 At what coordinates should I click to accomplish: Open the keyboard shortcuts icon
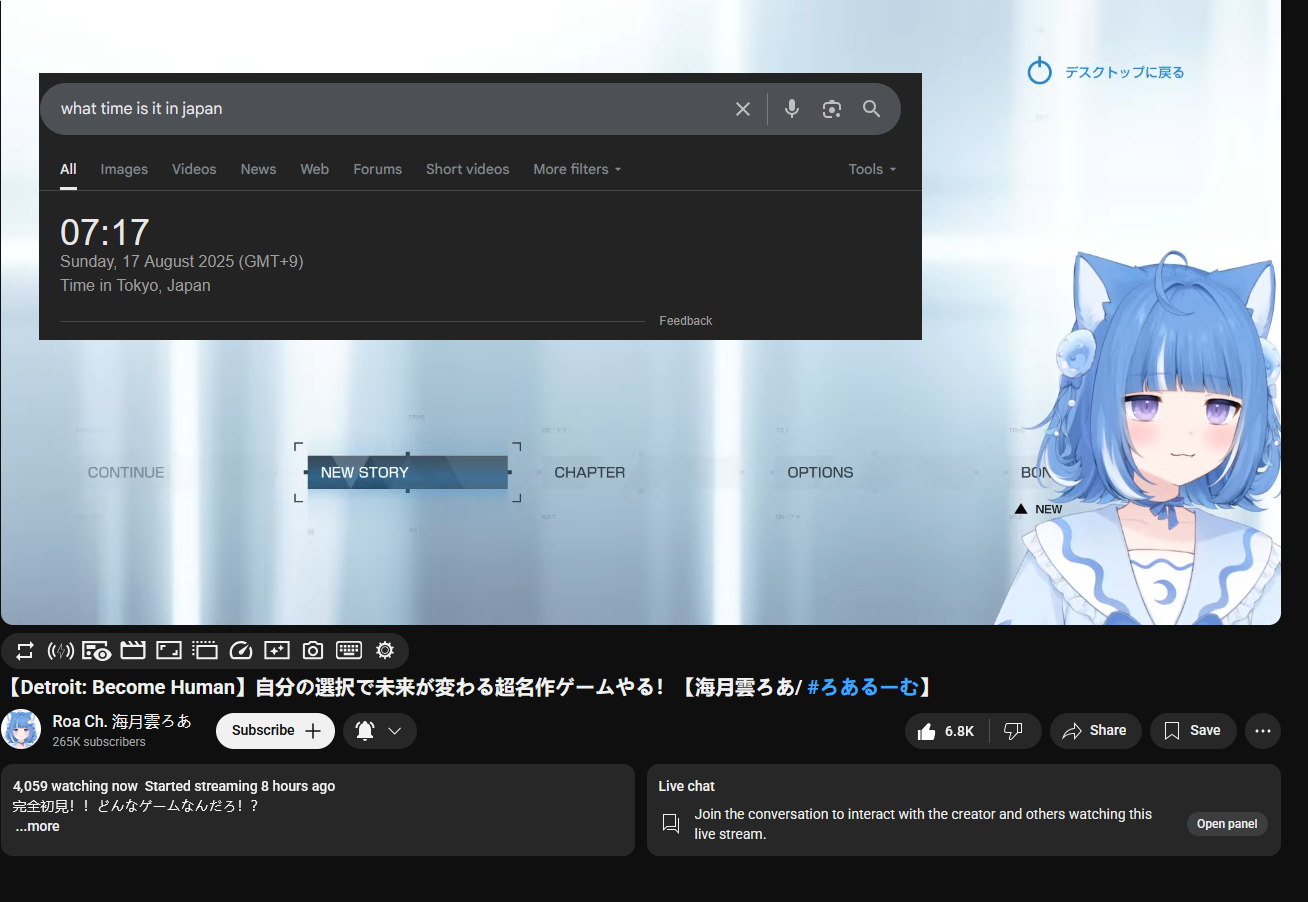pyautogui.click(x=349, y=651)
